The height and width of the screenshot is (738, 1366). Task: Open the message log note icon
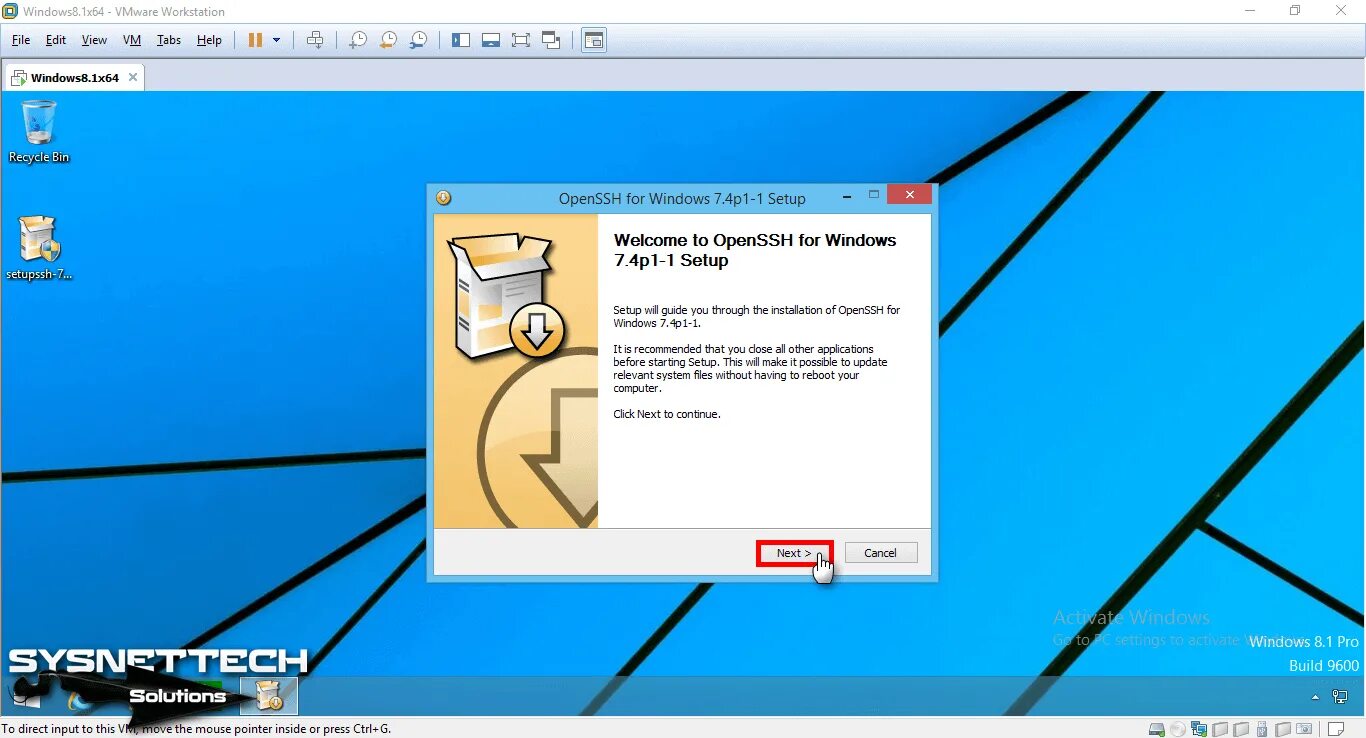1335,729
